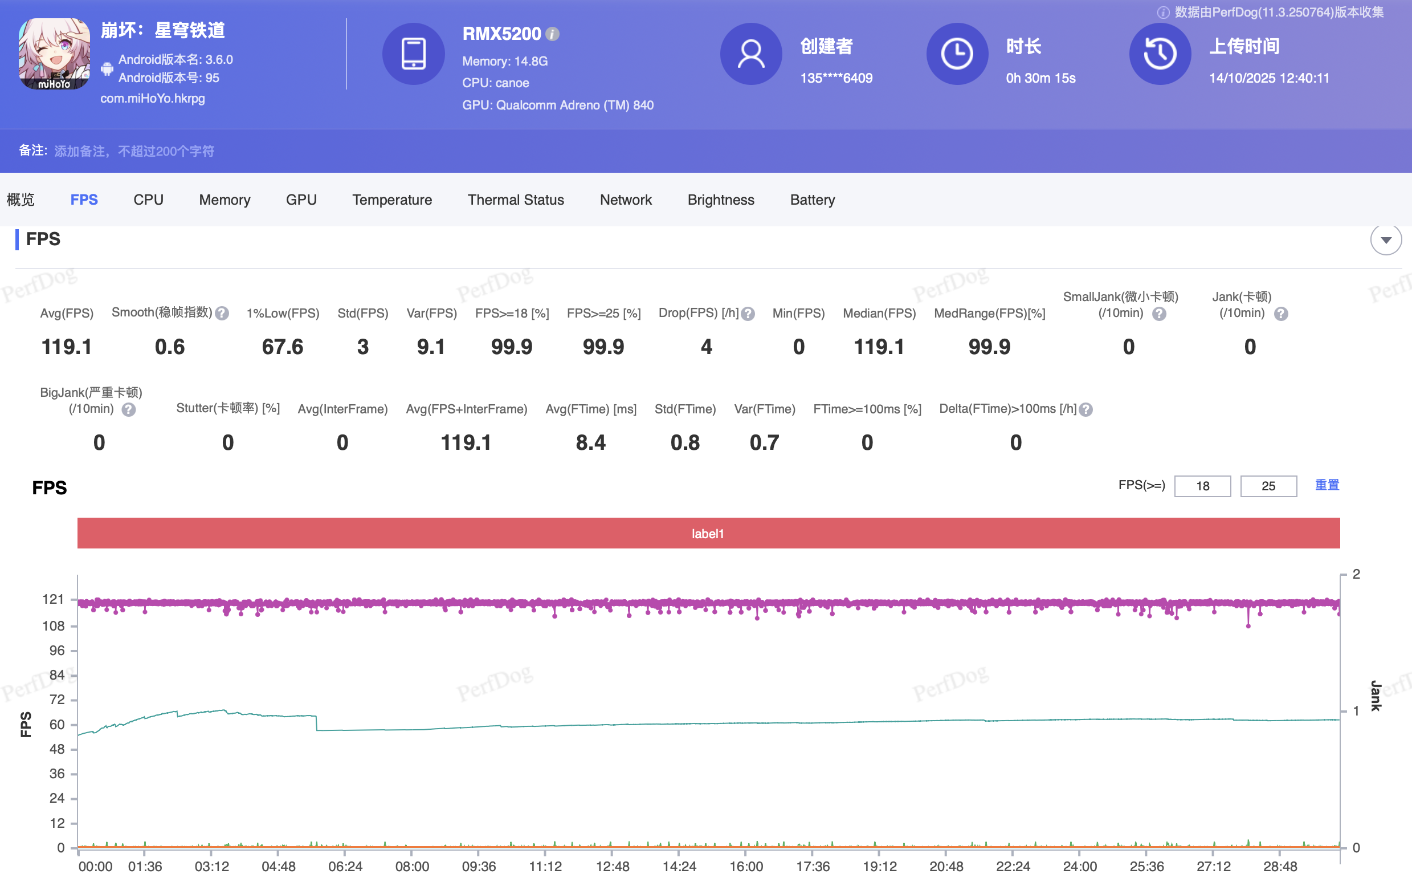Switch to the CPU tab
The height and width of the screenshot is (878, 1412).
(x=148, y=200)
